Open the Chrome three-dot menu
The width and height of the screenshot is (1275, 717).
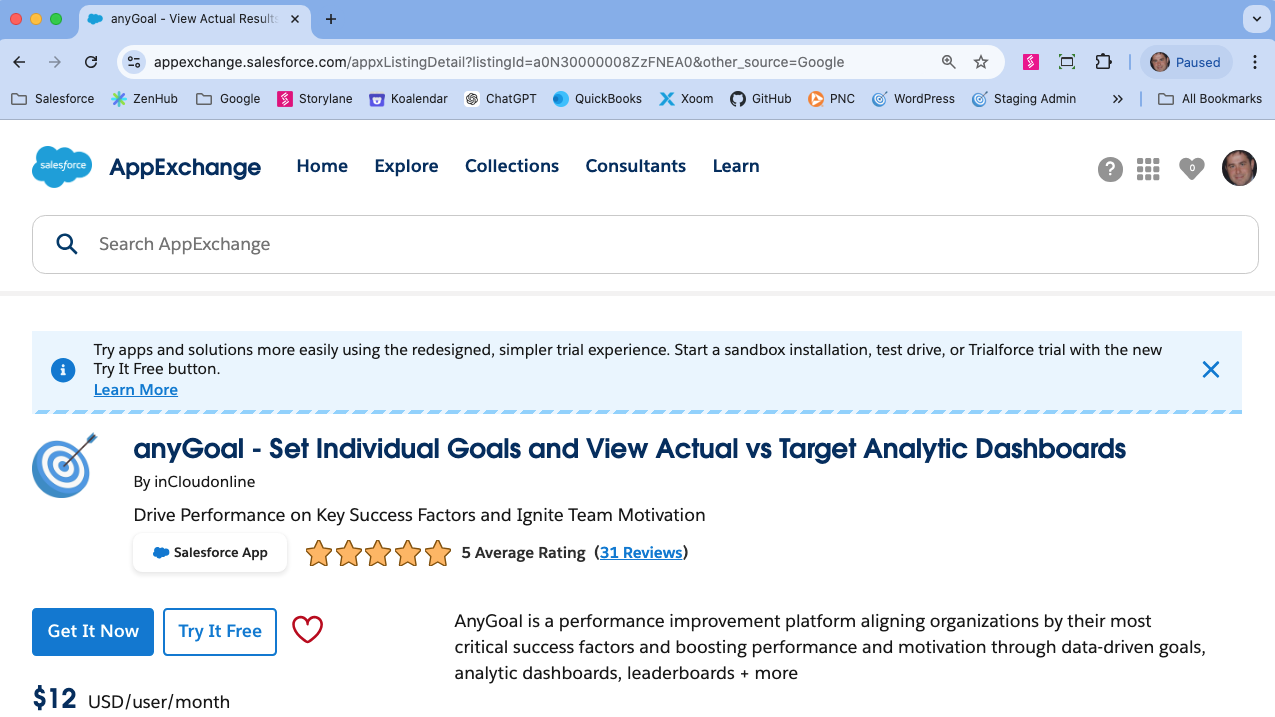1255,62
